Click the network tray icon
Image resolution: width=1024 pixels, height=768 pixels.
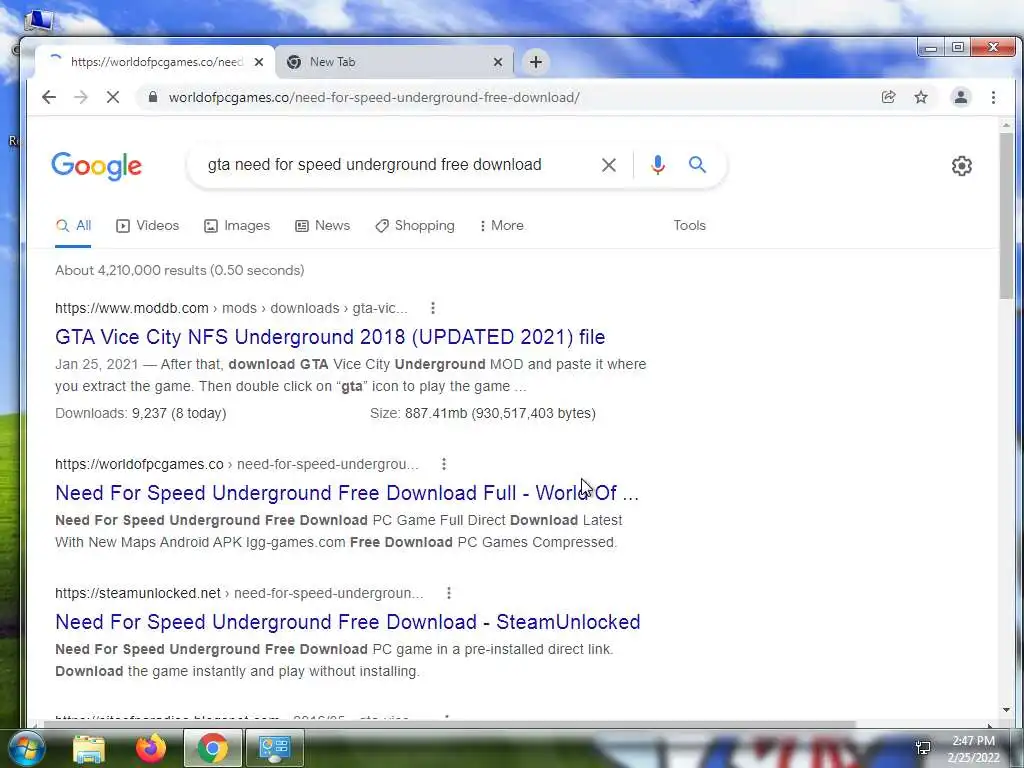923,748
